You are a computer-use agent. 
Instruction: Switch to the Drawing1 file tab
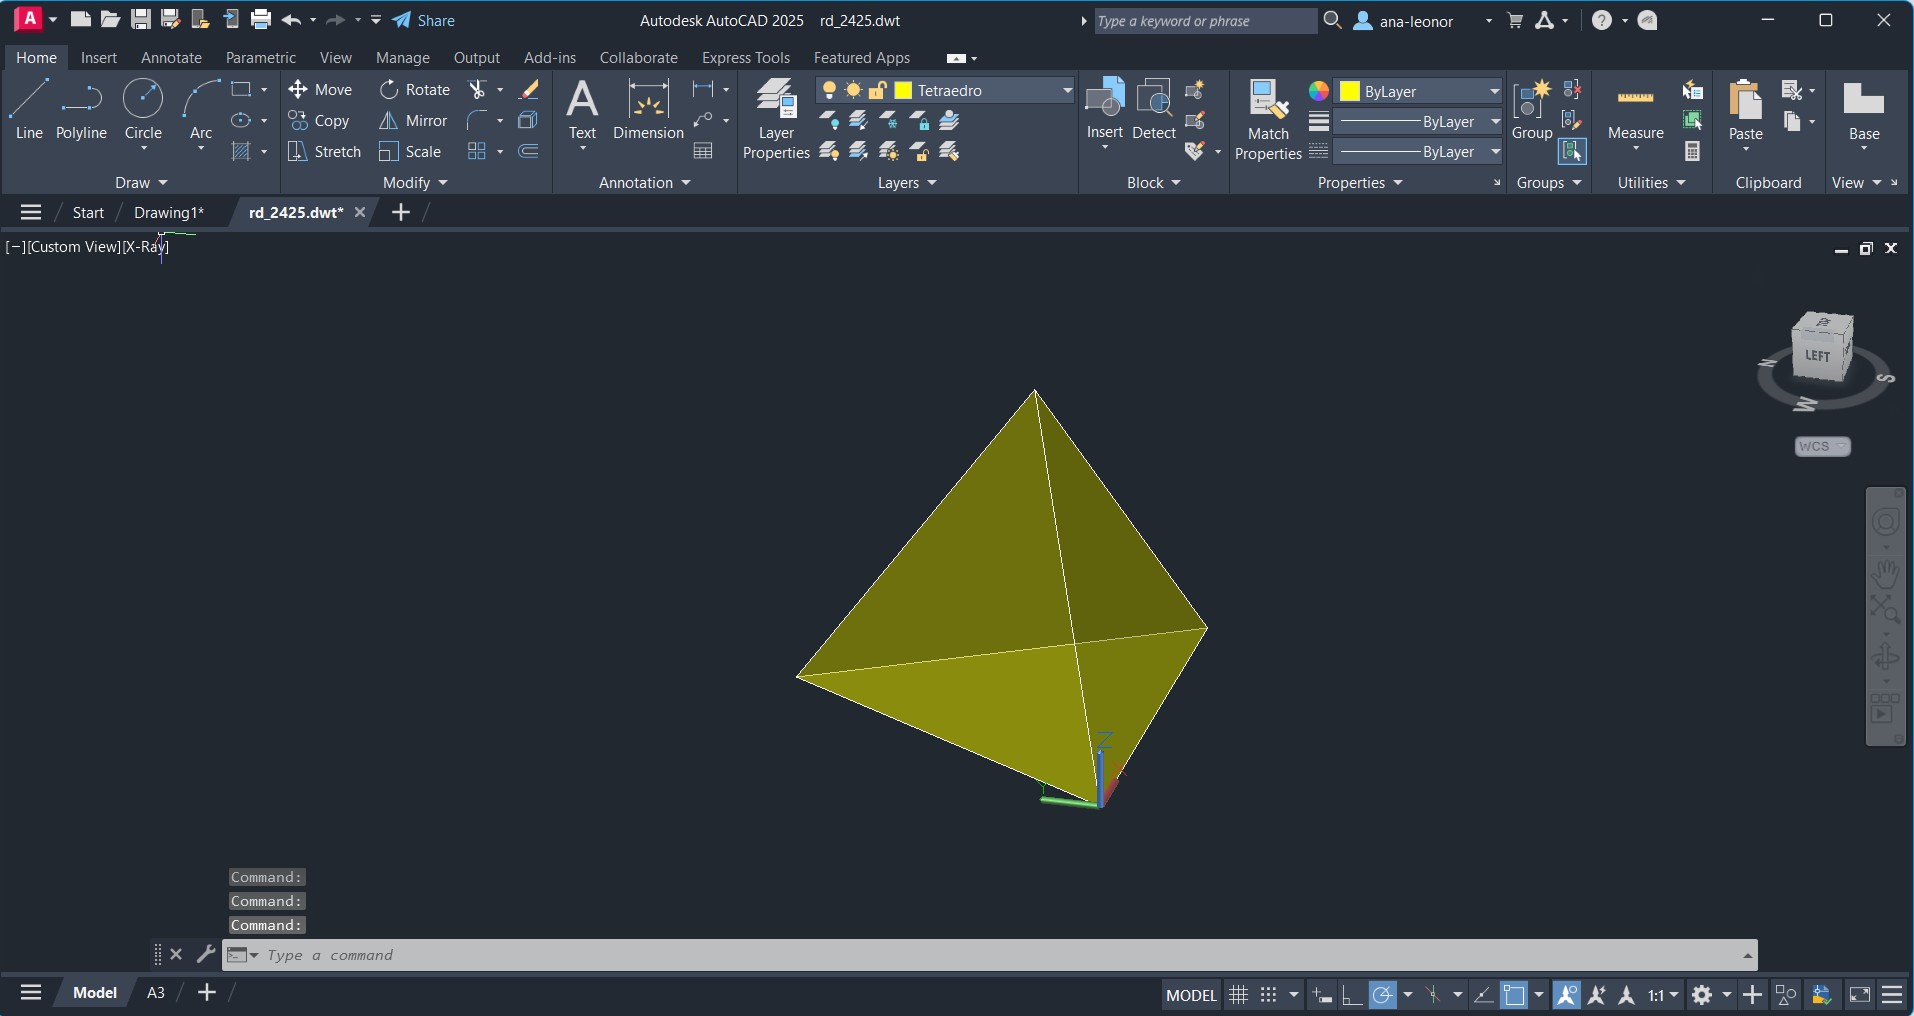click(168, 212)
